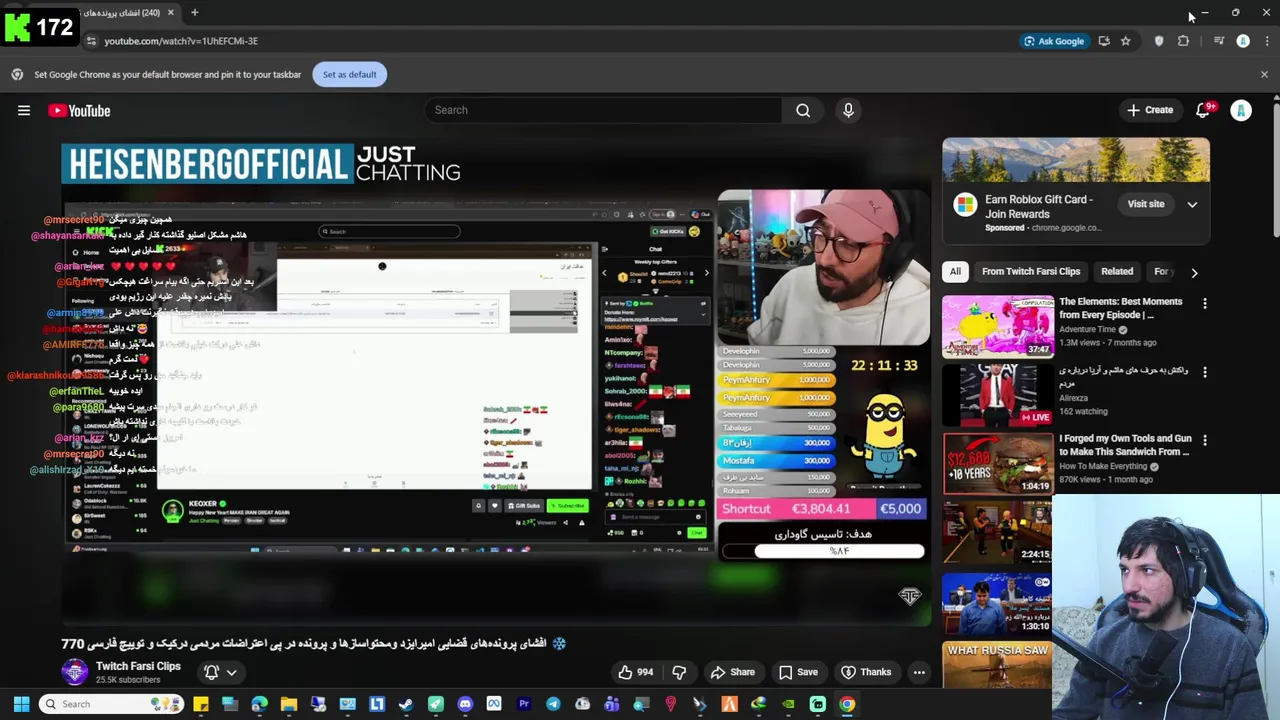Viewport: 1280px width, 720px height.
Task: Open Twitch Farsi Clips channel name
Action: (138, 666)
